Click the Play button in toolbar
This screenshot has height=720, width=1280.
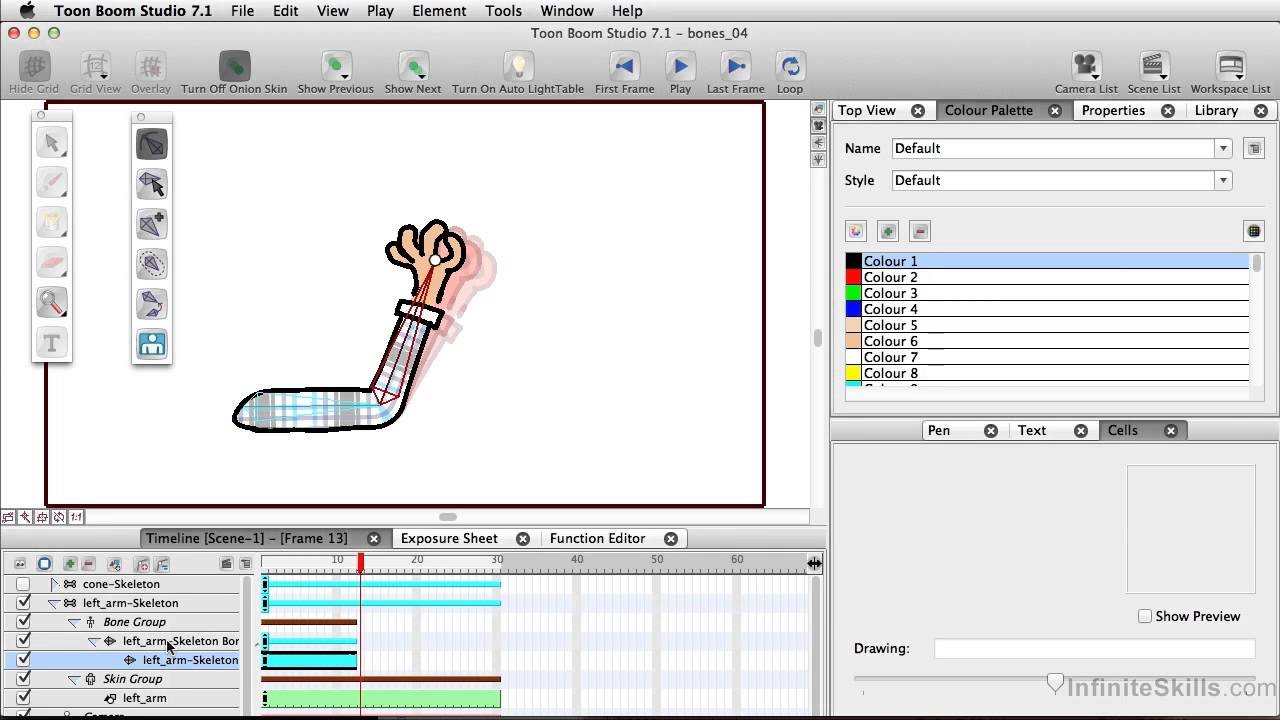[681, 66]
